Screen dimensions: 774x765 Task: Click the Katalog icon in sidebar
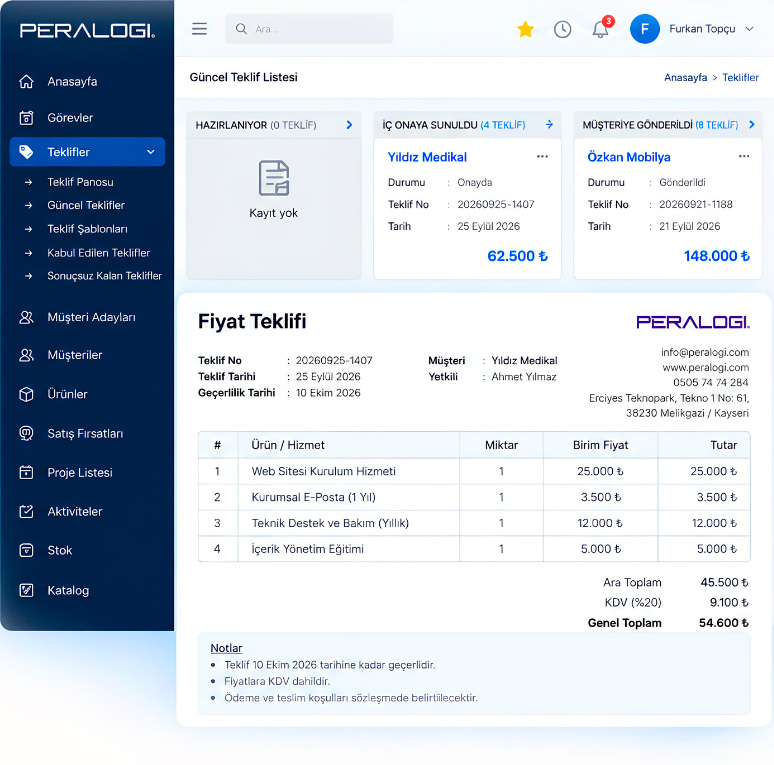26,590
